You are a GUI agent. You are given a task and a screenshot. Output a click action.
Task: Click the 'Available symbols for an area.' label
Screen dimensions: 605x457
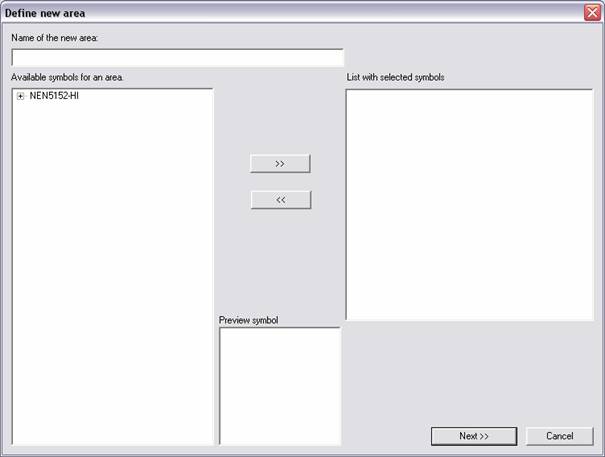[67, 77]
